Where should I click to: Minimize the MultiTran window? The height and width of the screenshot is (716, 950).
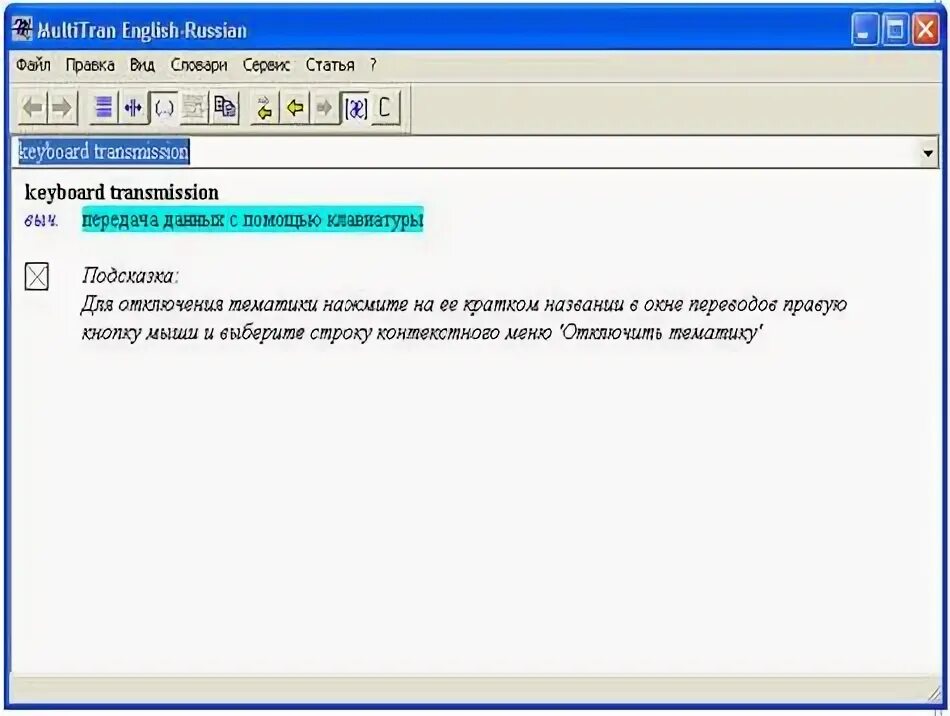(865, 29)
